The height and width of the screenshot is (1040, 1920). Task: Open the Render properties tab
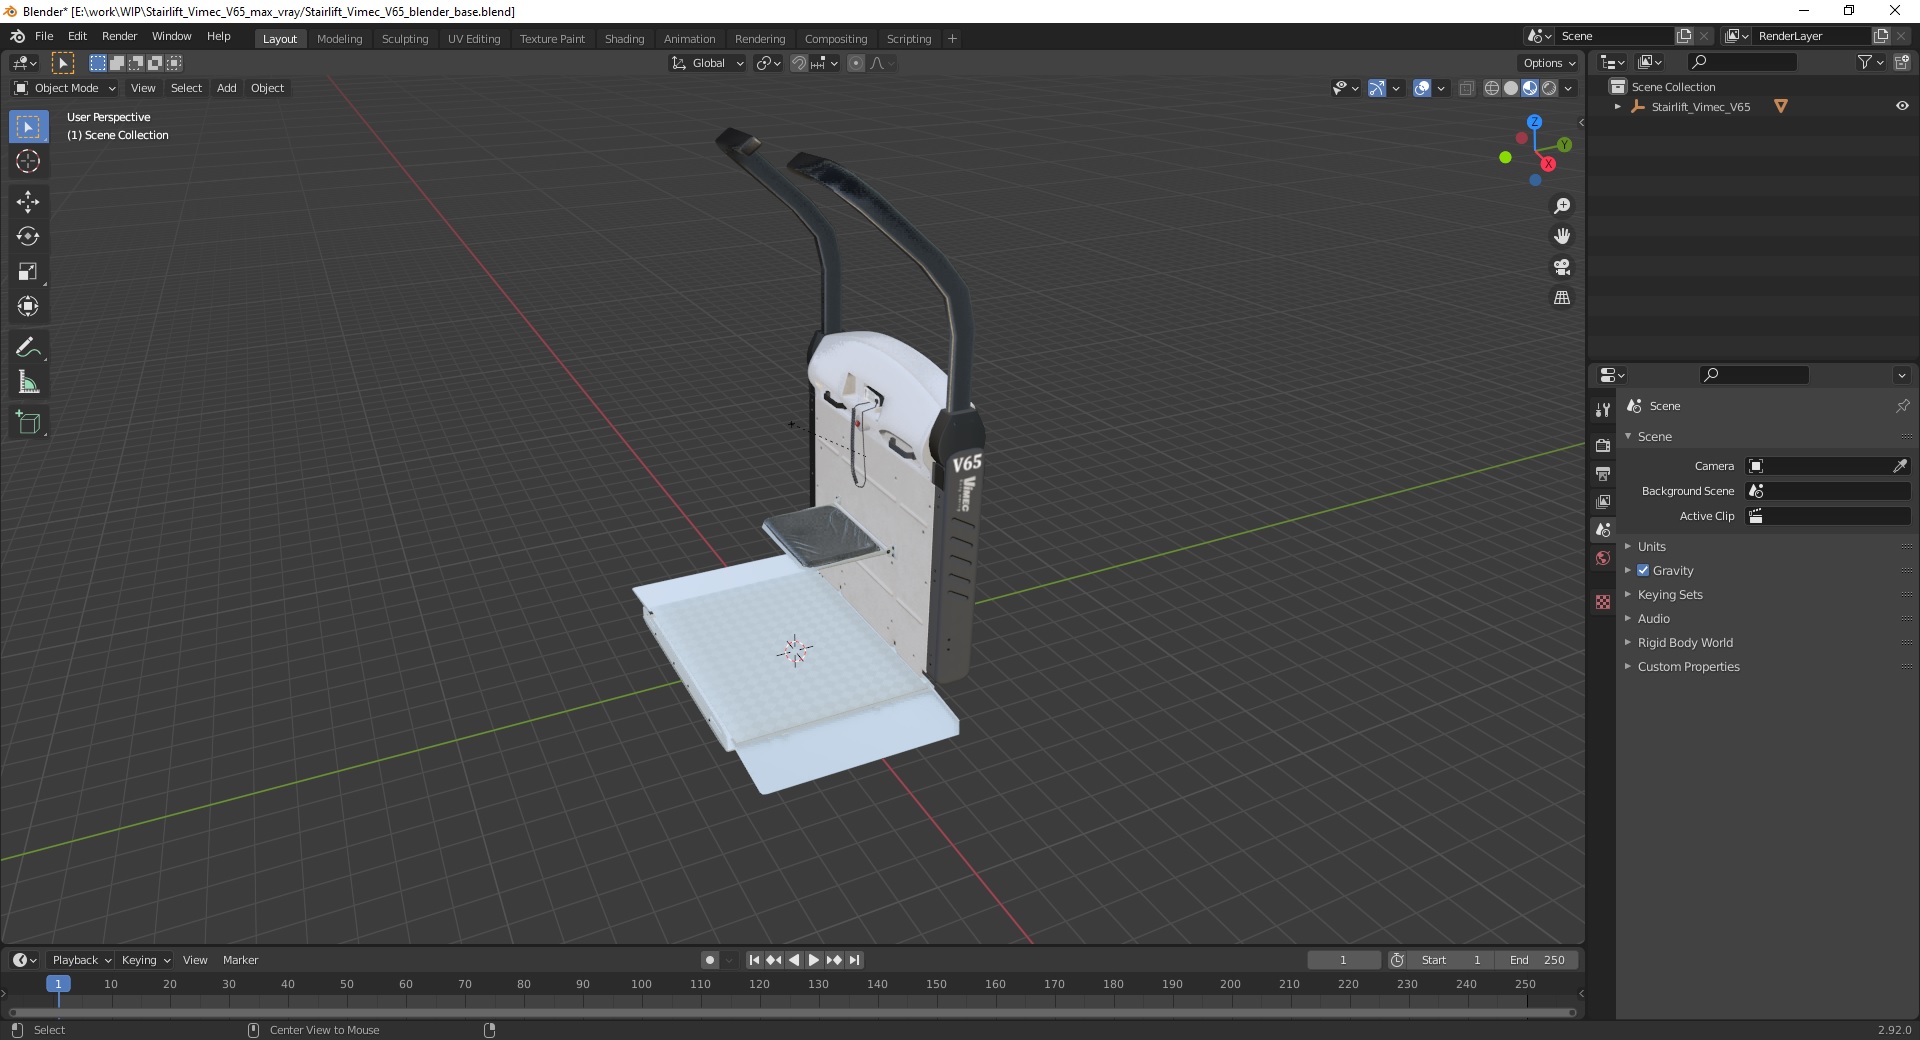(1603, 445)
